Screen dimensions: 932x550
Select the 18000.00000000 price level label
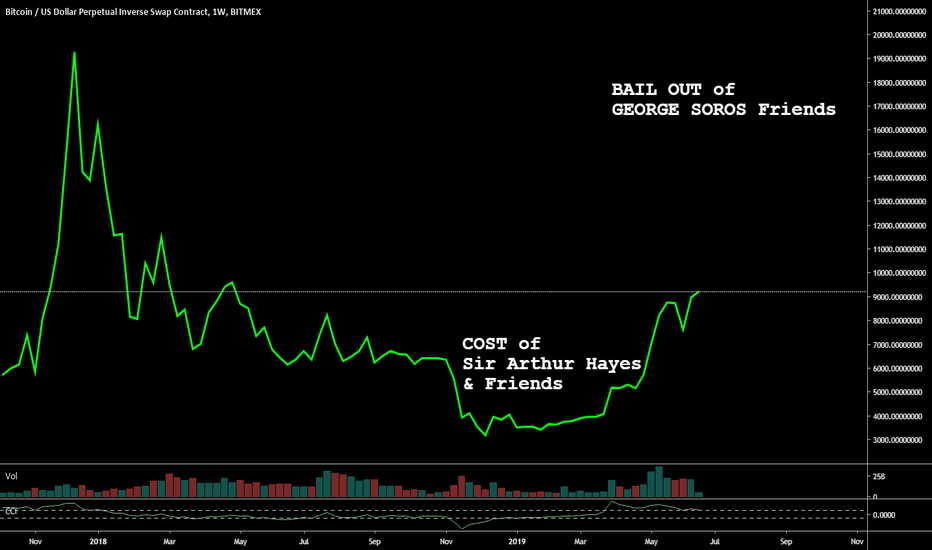click(x=899, y=83)
